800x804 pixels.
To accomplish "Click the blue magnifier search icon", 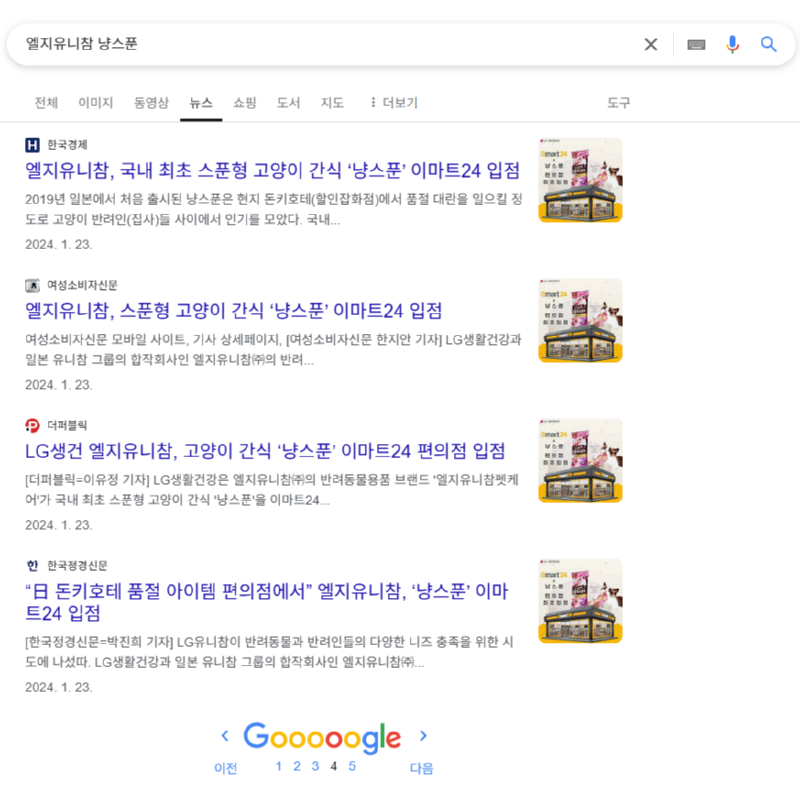I will 768,45.
